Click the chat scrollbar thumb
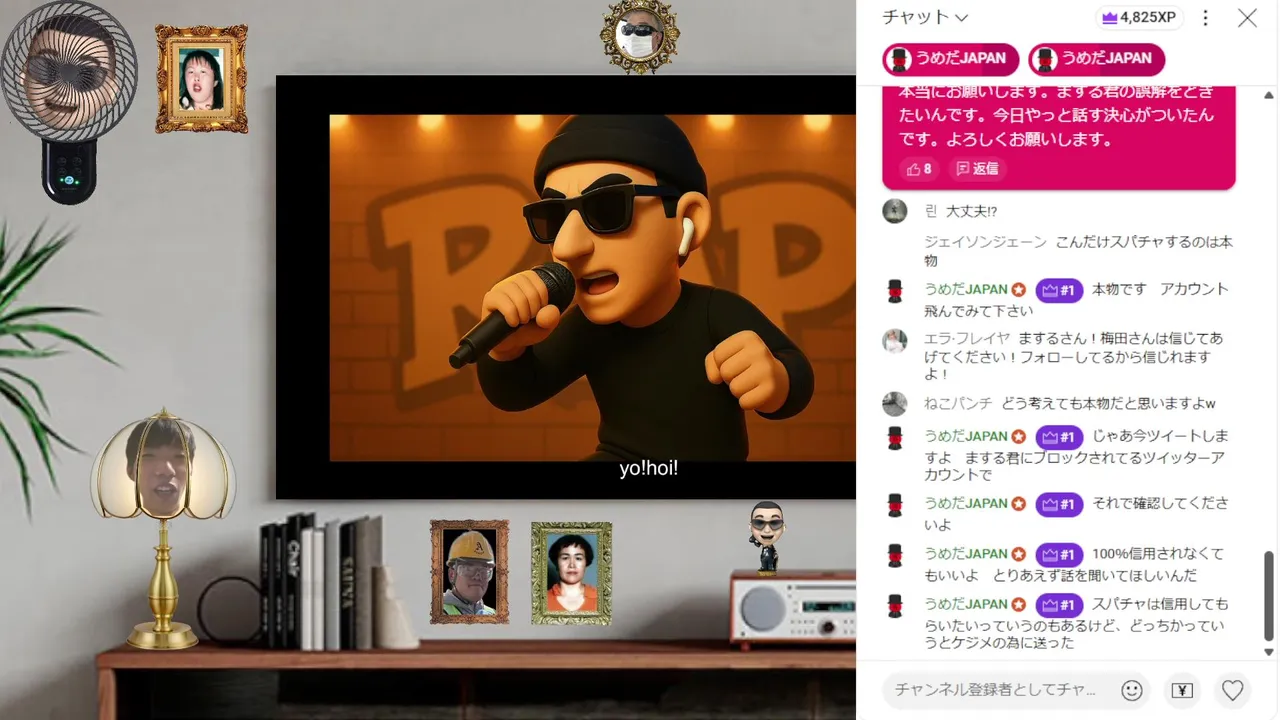Viewport: 1280px width, 720px height. tap(1270, 595)
